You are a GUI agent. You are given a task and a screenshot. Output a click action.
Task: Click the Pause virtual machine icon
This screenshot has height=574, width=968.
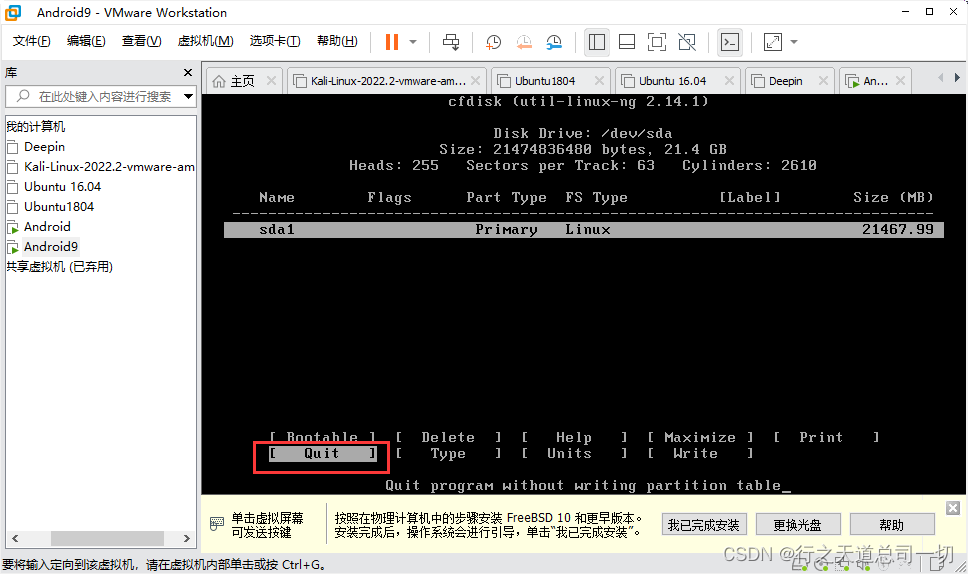click(x=392, y=42)
